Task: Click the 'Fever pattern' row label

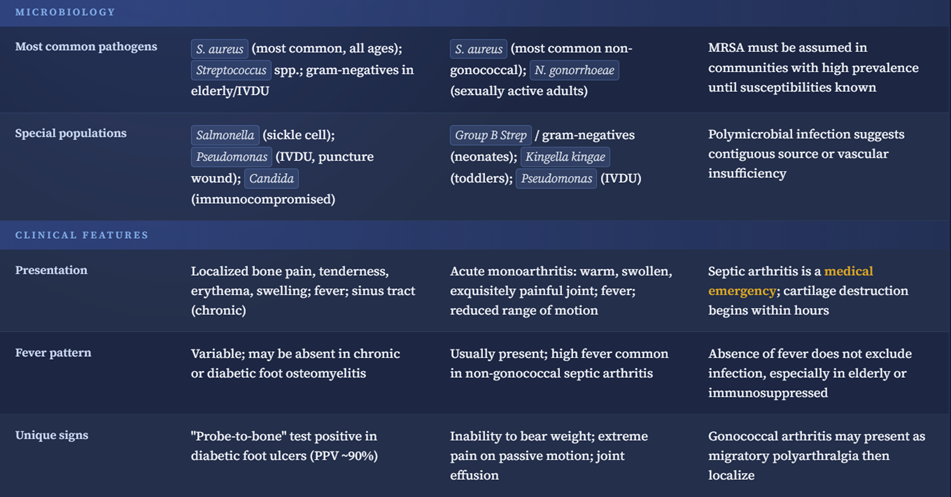Action: click(x=53, y=353)
